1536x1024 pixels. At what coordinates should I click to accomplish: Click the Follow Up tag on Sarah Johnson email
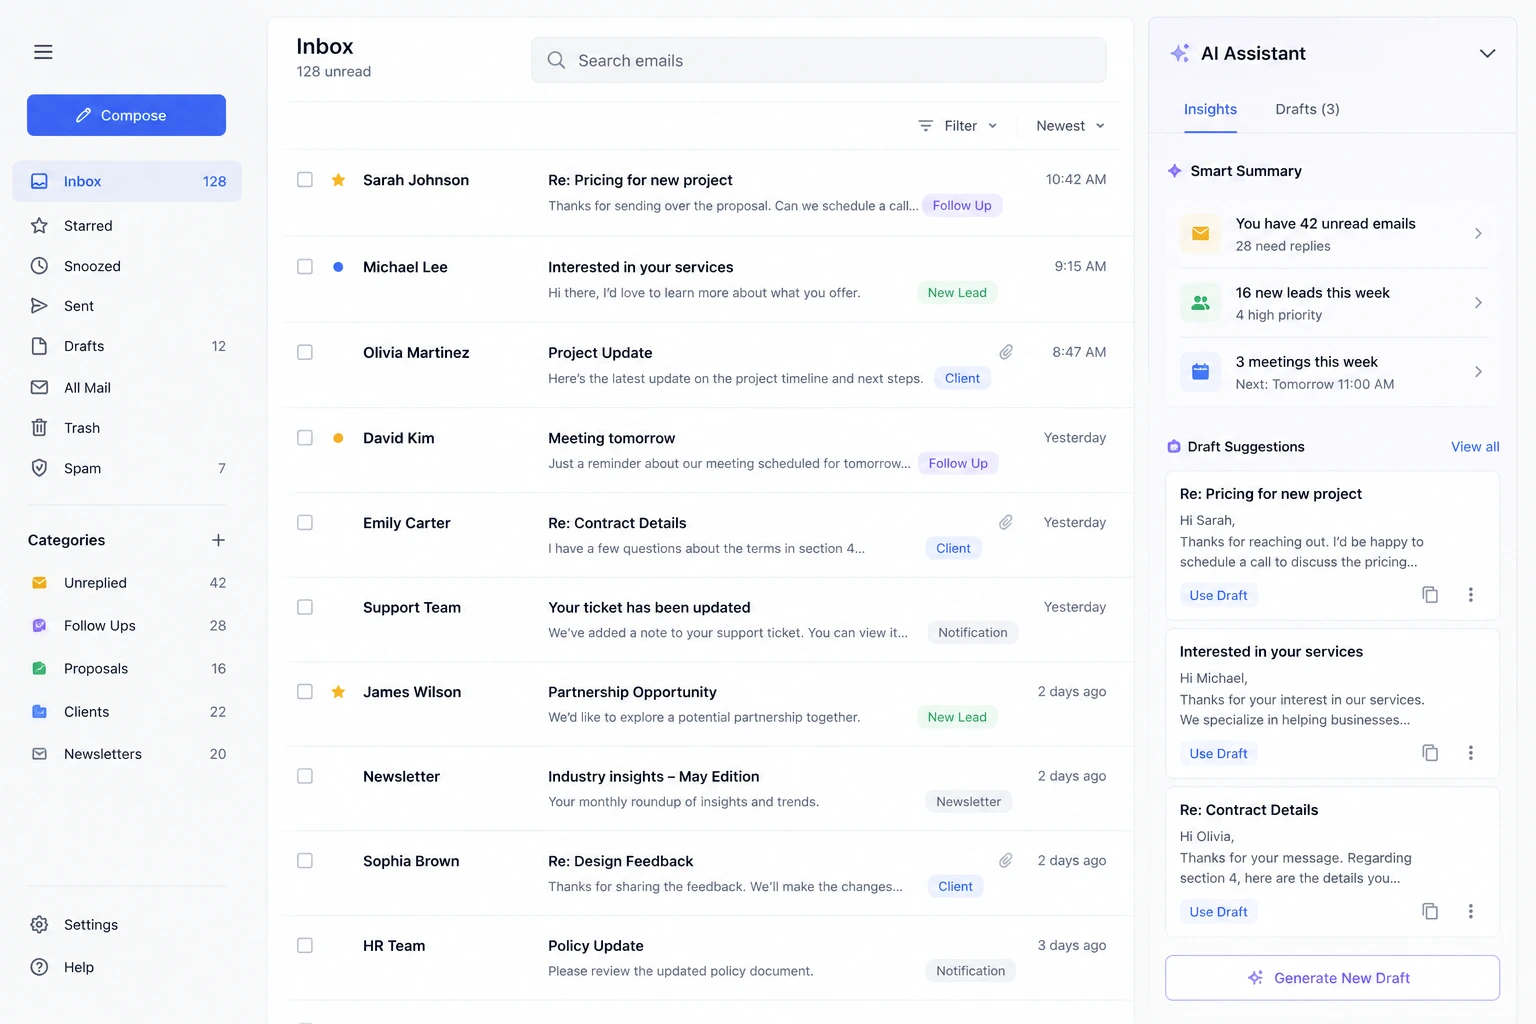click(962, 205)
